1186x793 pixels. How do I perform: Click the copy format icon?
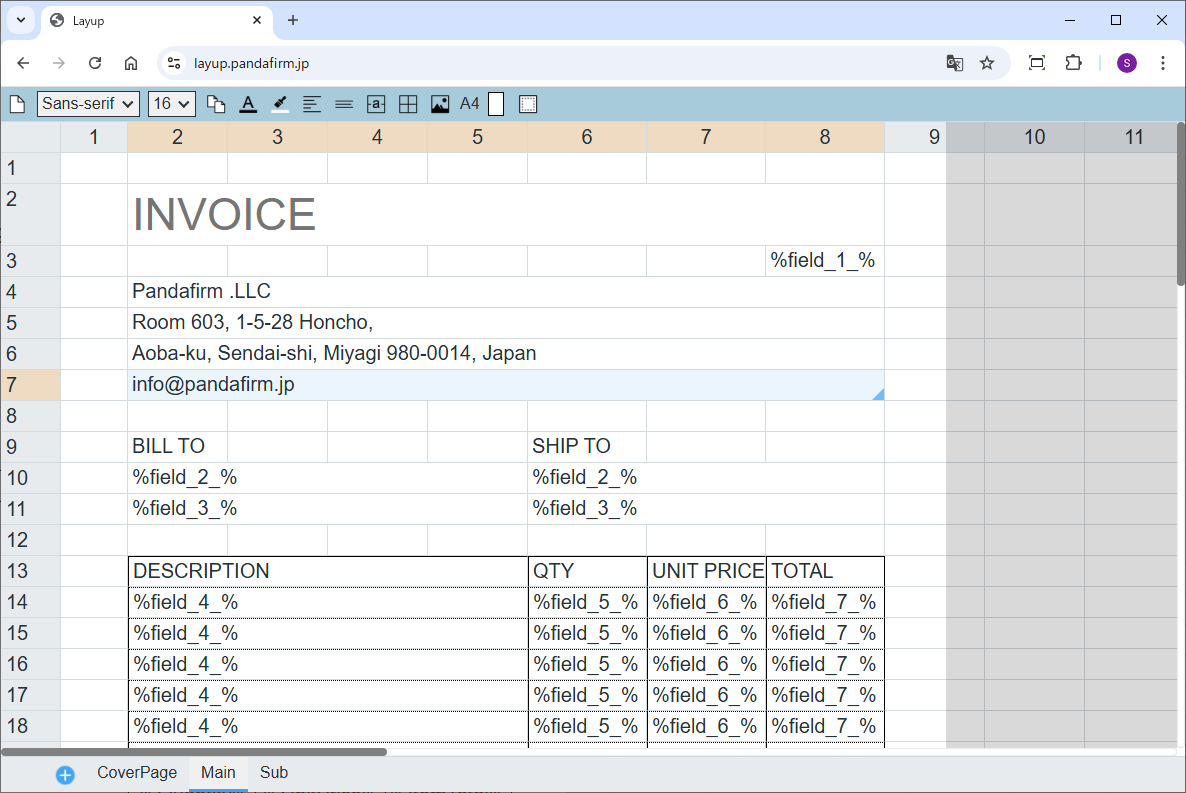pos(216,104)
